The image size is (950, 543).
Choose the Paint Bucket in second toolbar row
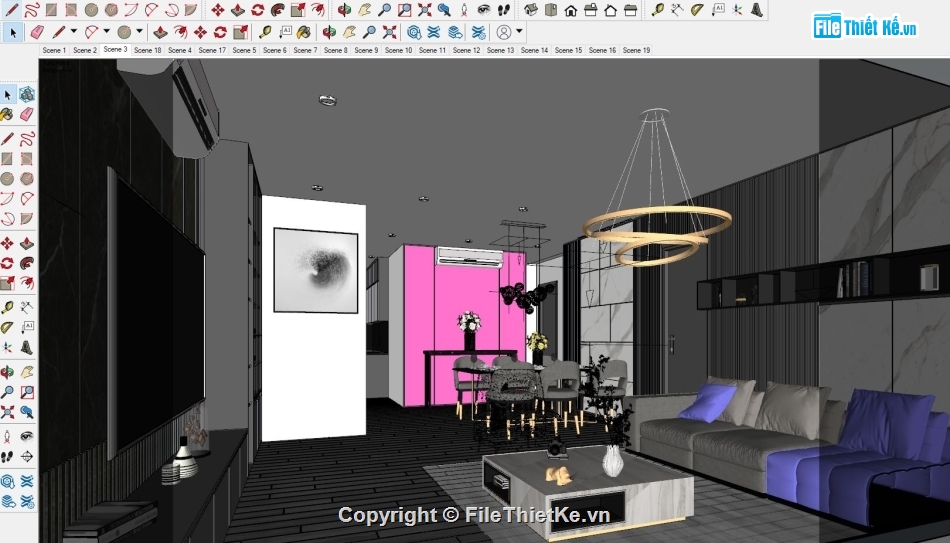click(304, 32)
